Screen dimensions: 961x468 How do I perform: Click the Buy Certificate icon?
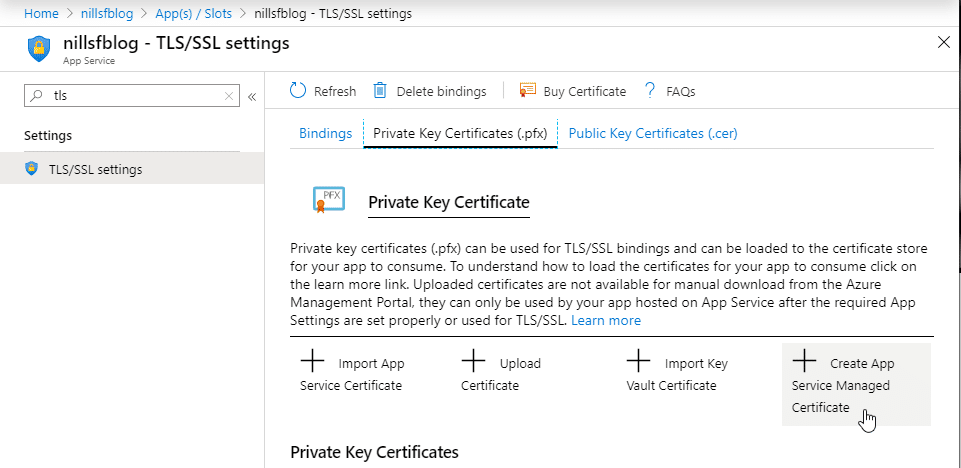pos(528,91)
